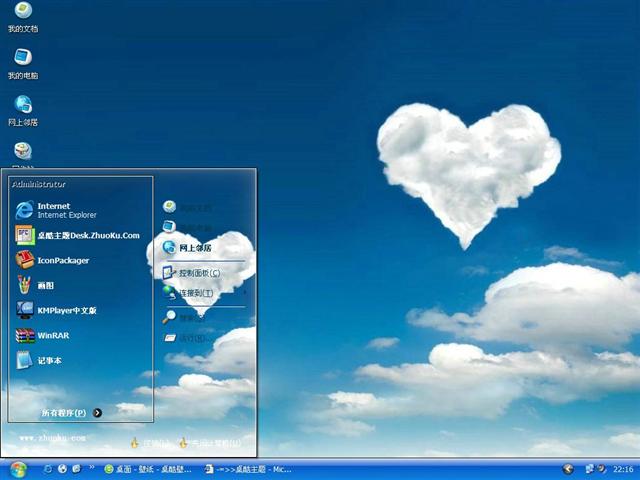Click the first quick launch icon in taskbar
Screen dimensions: 640x480
(48, 469)
